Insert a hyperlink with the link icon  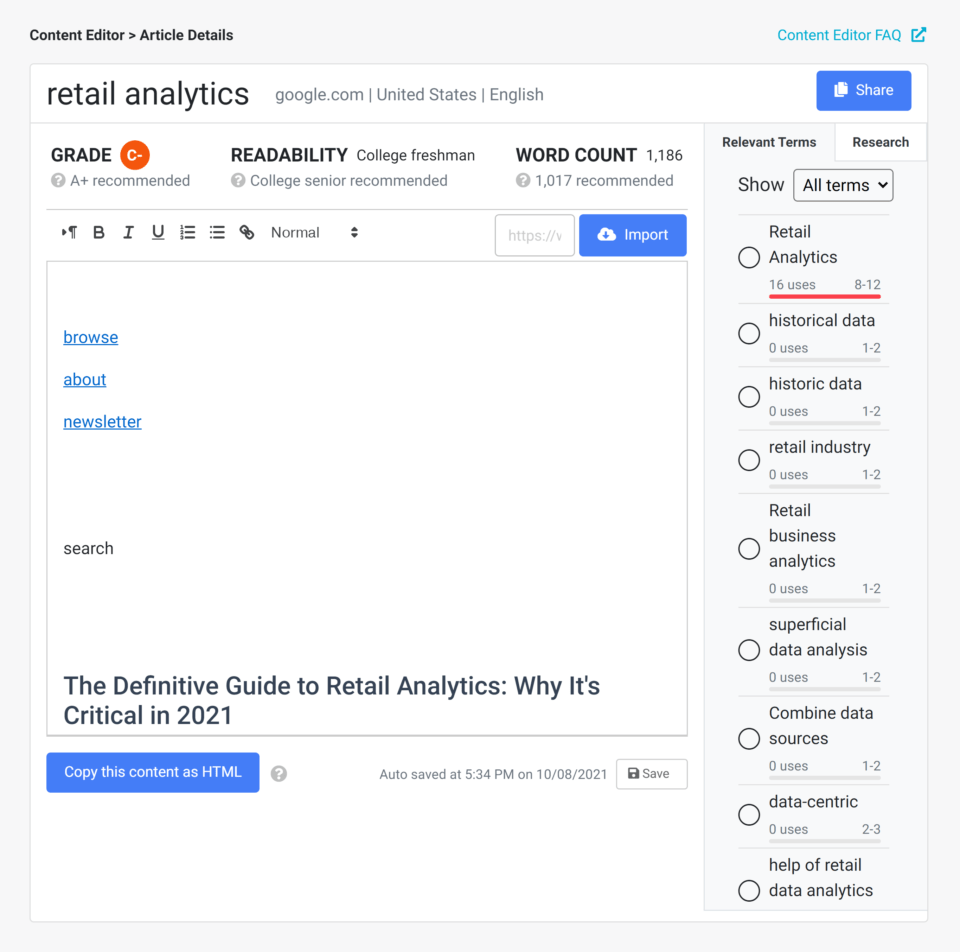point(247,232)
